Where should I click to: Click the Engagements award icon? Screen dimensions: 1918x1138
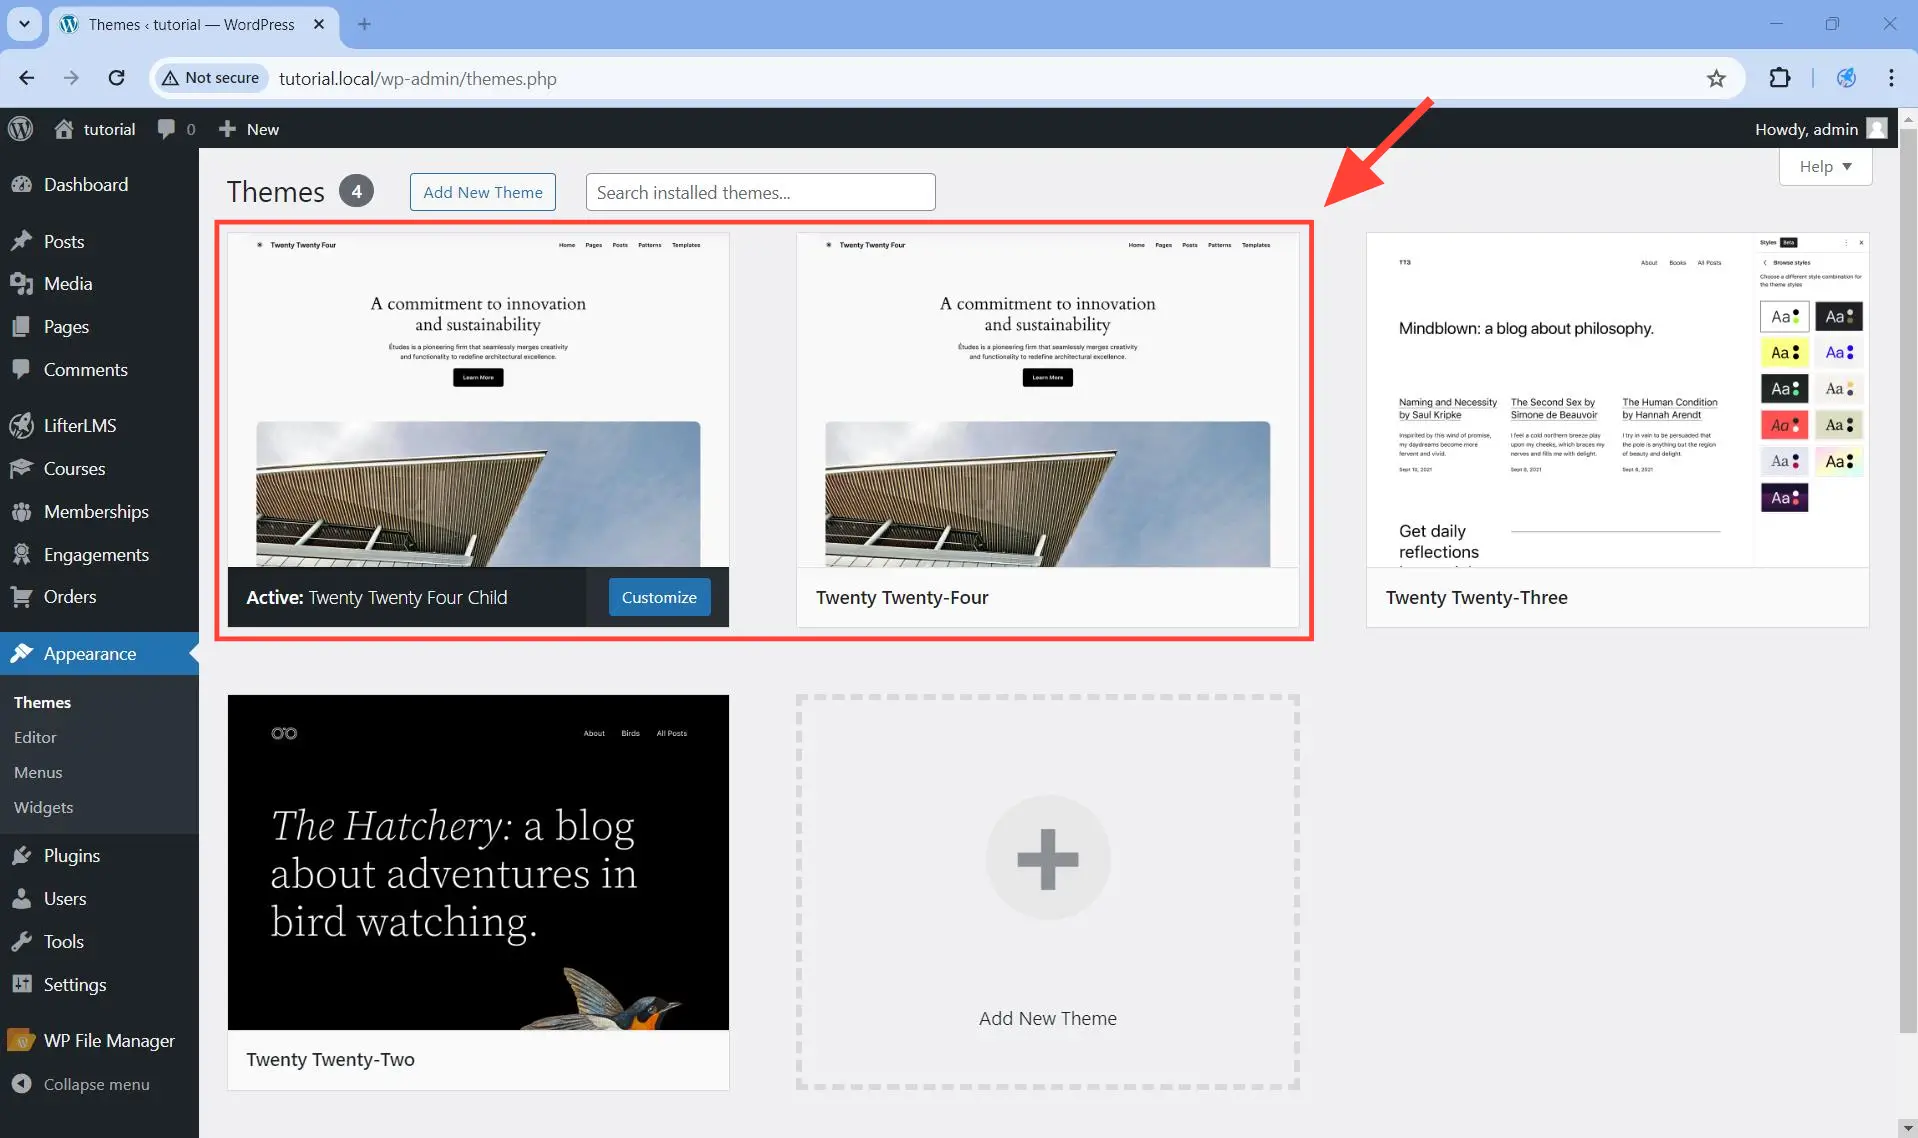[21, 554]
